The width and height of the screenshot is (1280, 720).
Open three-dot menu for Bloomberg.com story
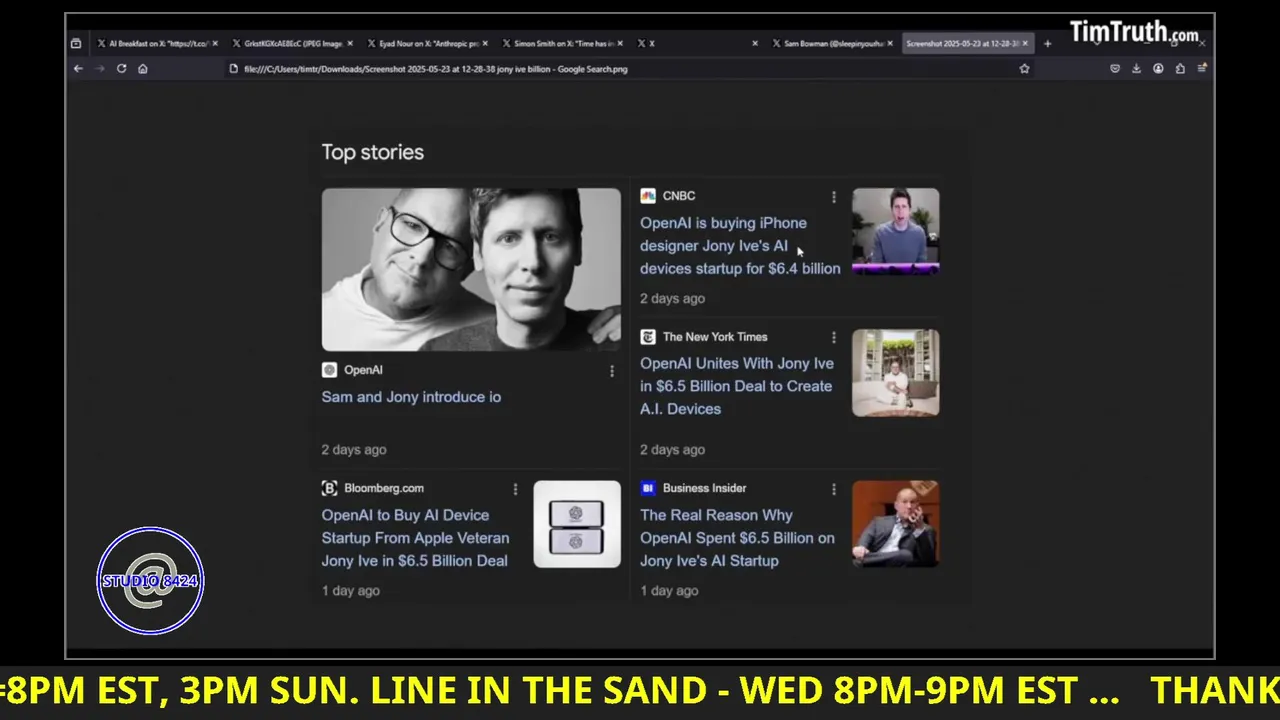[x=515, y=489]
